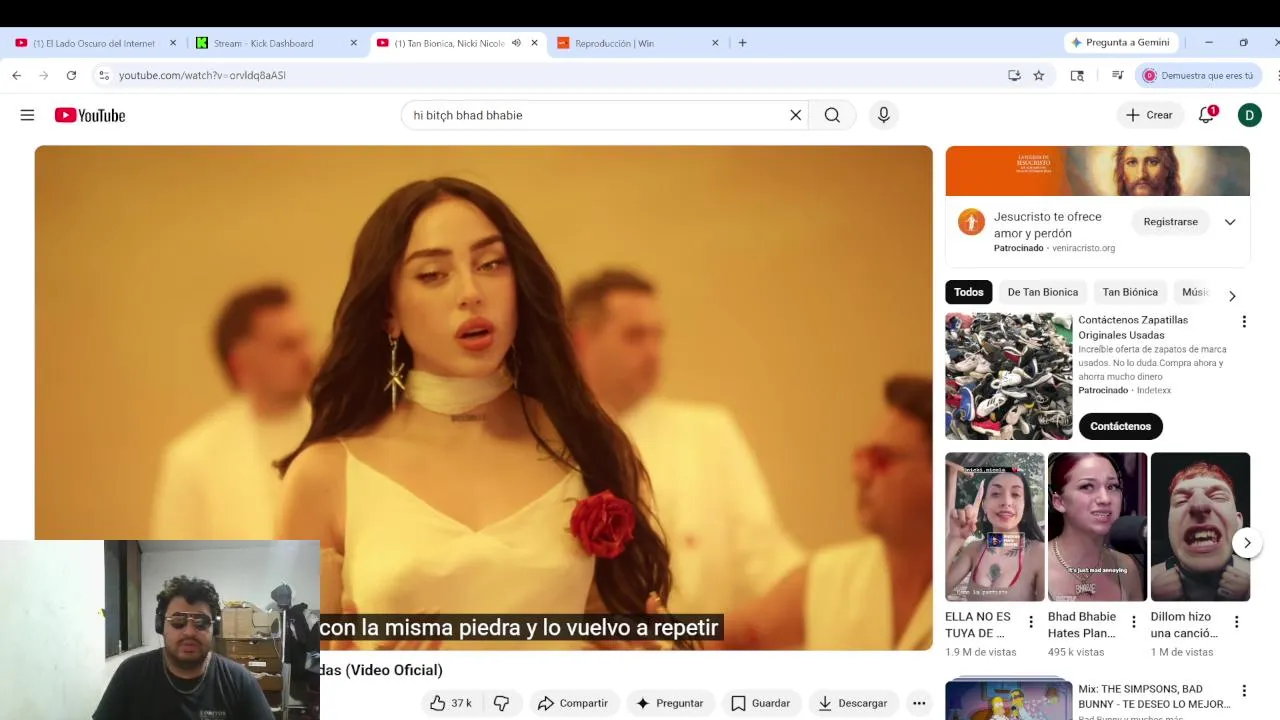Open options for Bhad Bhabie Hates short

pos(1134,622)
